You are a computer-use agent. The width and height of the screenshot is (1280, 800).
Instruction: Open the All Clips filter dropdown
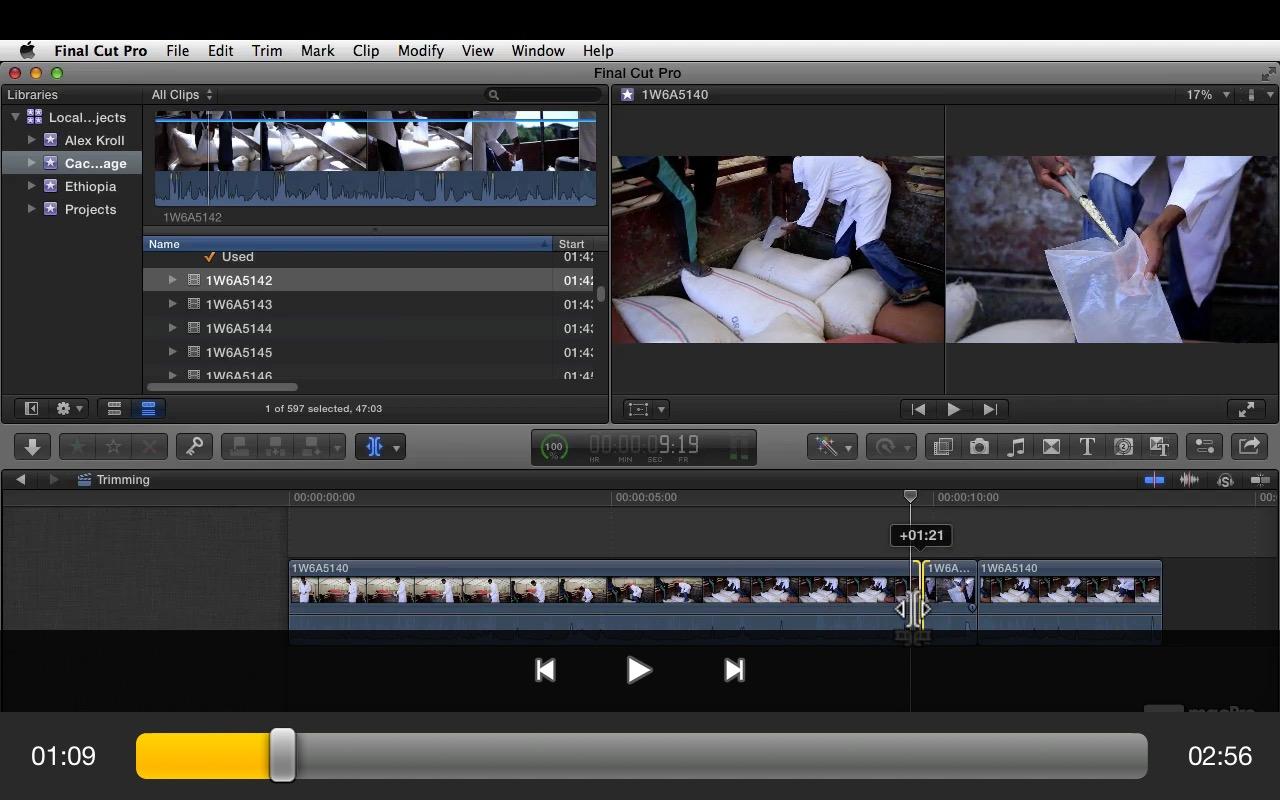point(182,95)
